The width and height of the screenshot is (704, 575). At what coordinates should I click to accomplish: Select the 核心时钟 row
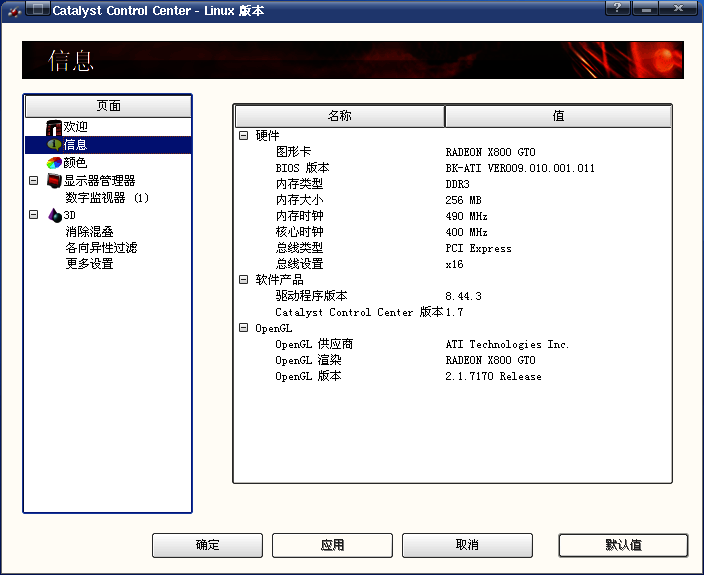coord(299,232)
